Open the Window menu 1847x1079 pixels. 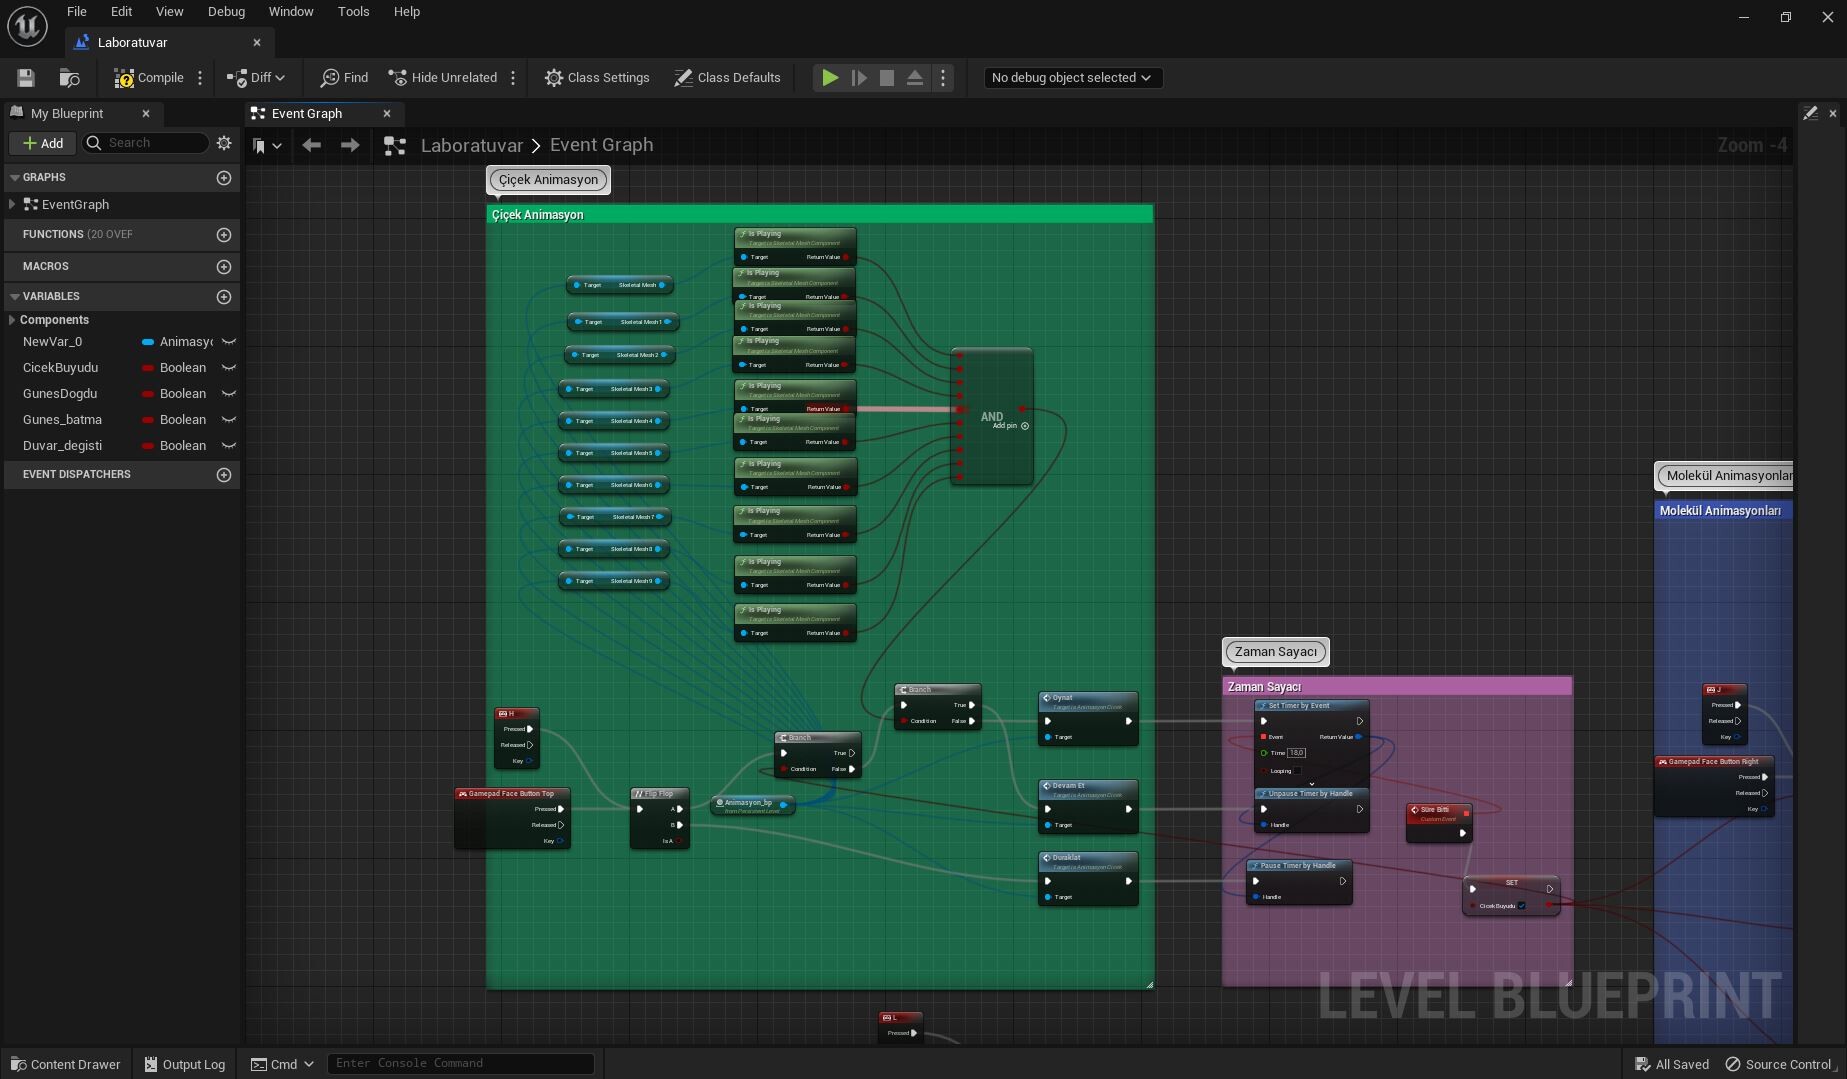(x=291, y=11)
